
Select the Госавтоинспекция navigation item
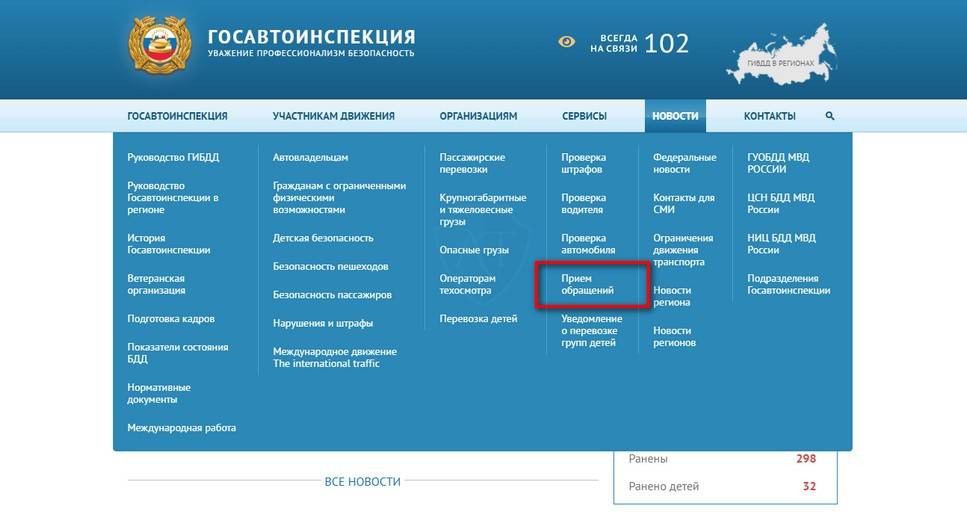pyautogui.click(x=177, y=116)
